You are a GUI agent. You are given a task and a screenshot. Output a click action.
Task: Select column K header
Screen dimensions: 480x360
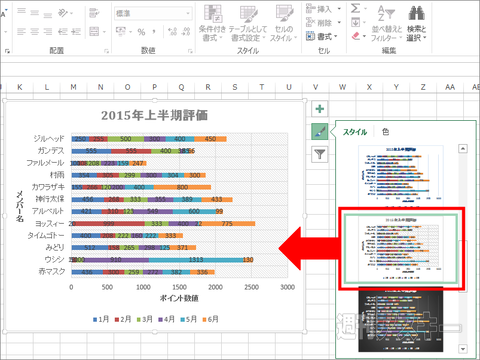(x=20, y=87)
